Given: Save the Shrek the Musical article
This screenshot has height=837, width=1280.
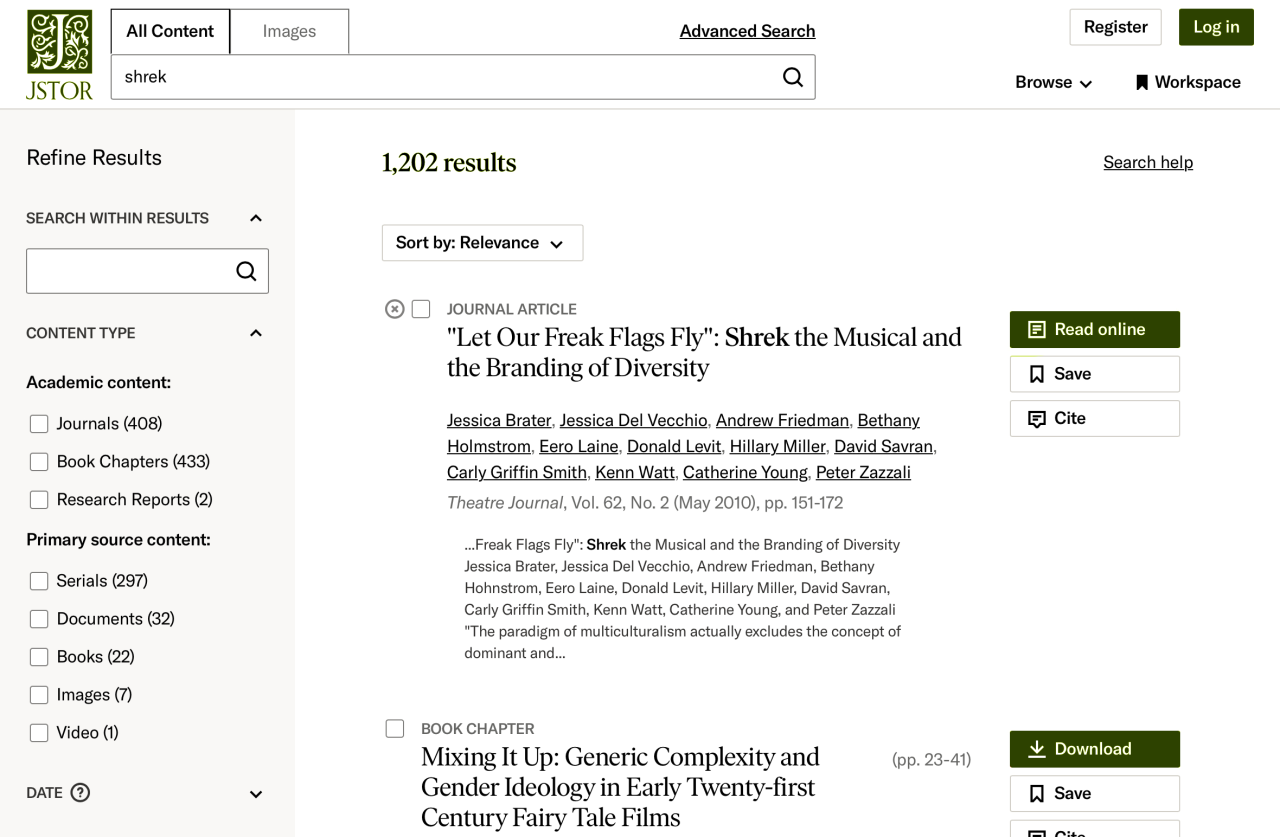Looking at the screenshot, I should click(x=1095, y=374).
